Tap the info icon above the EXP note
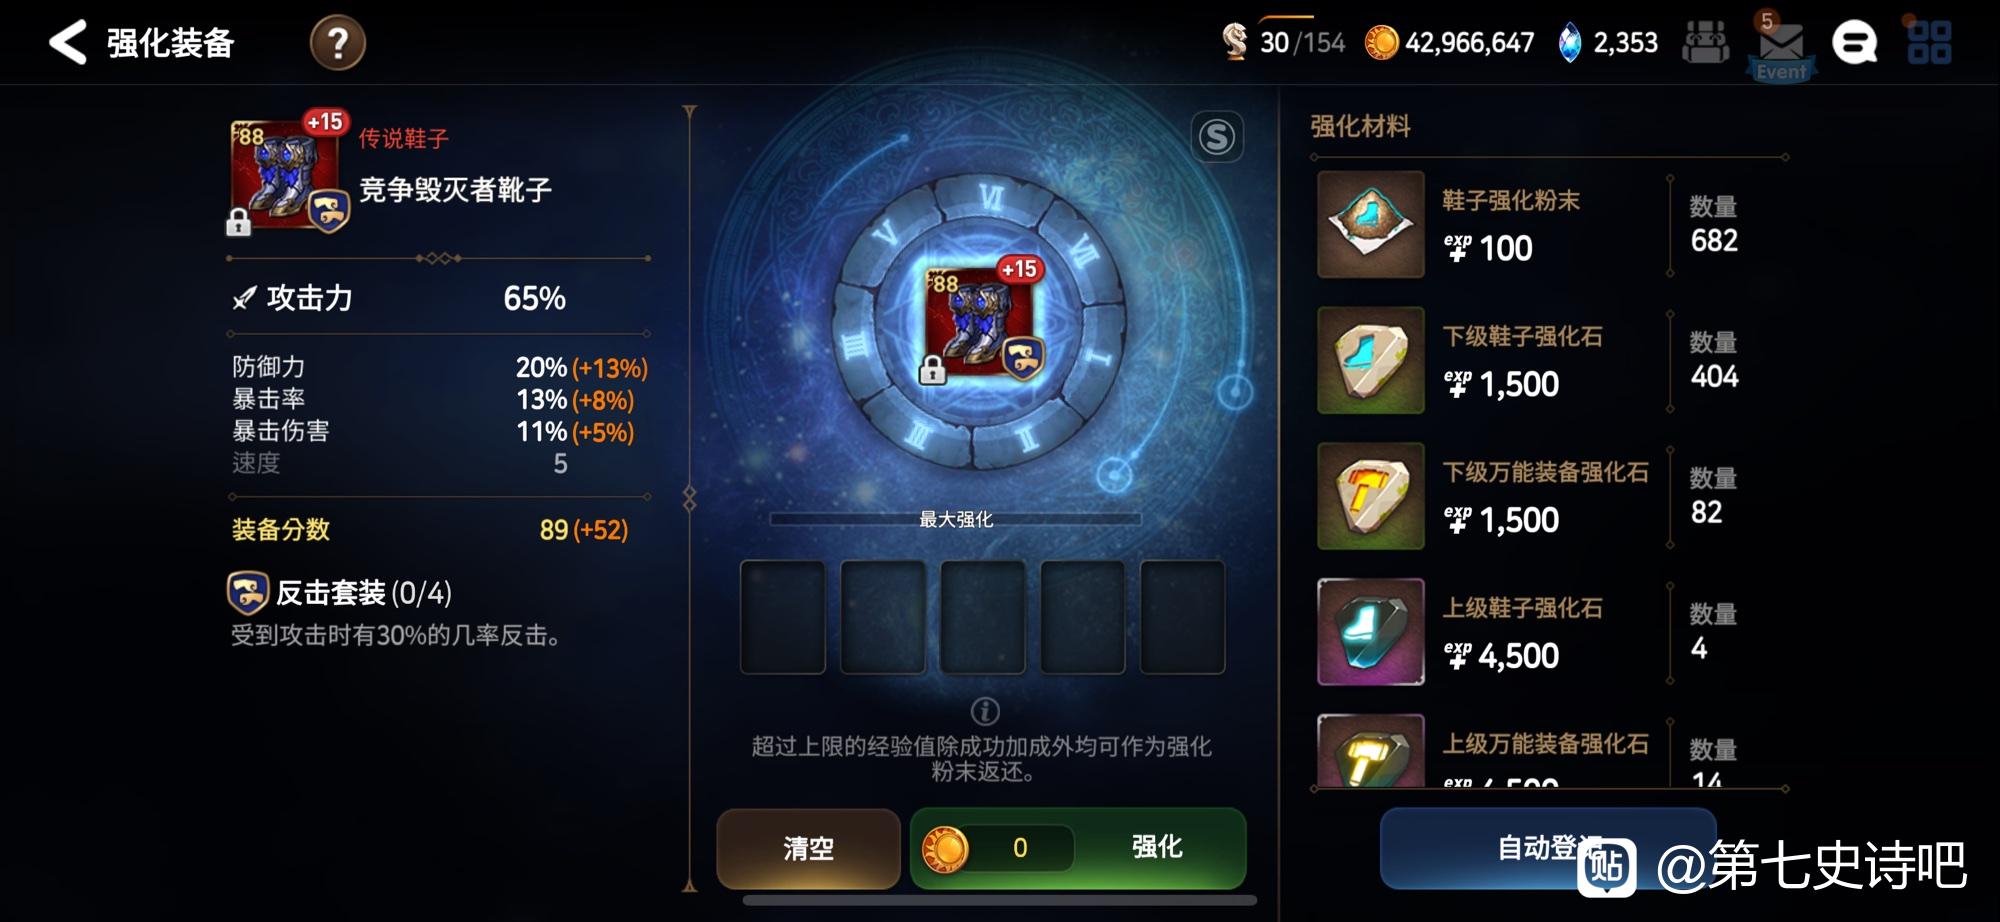Viewport: 2000px width, 922px height. (x=985, y=711)
